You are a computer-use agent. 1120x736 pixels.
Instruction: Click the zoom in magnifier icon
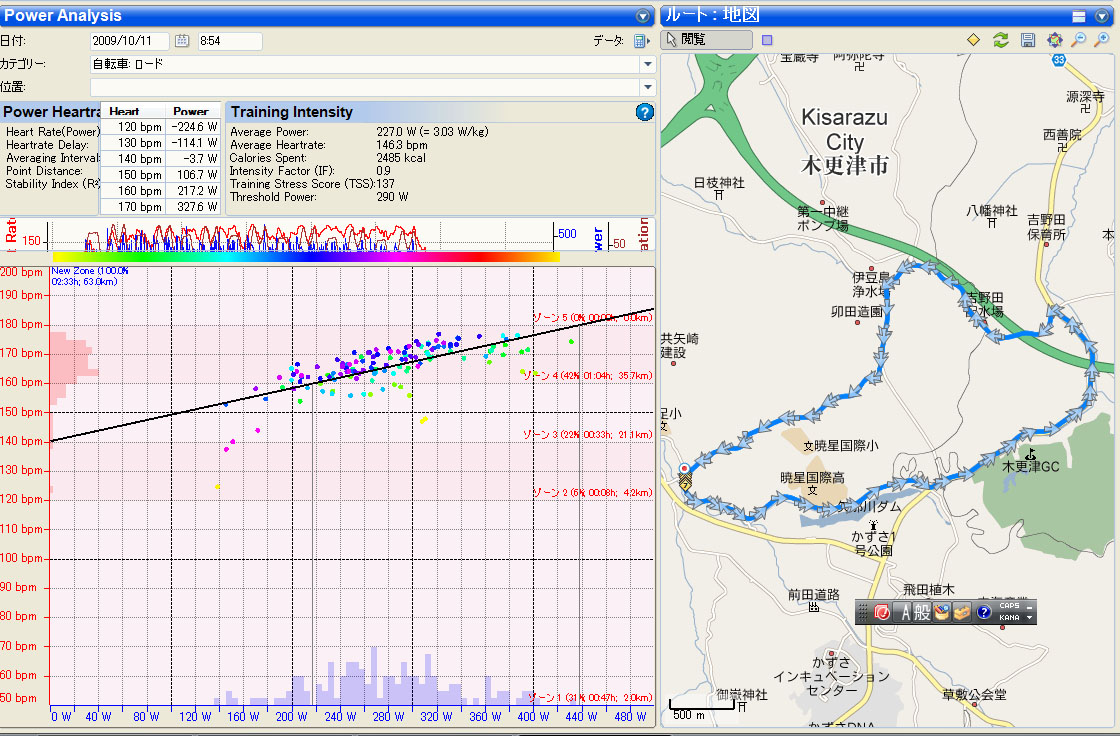(x=1103, y=40)
